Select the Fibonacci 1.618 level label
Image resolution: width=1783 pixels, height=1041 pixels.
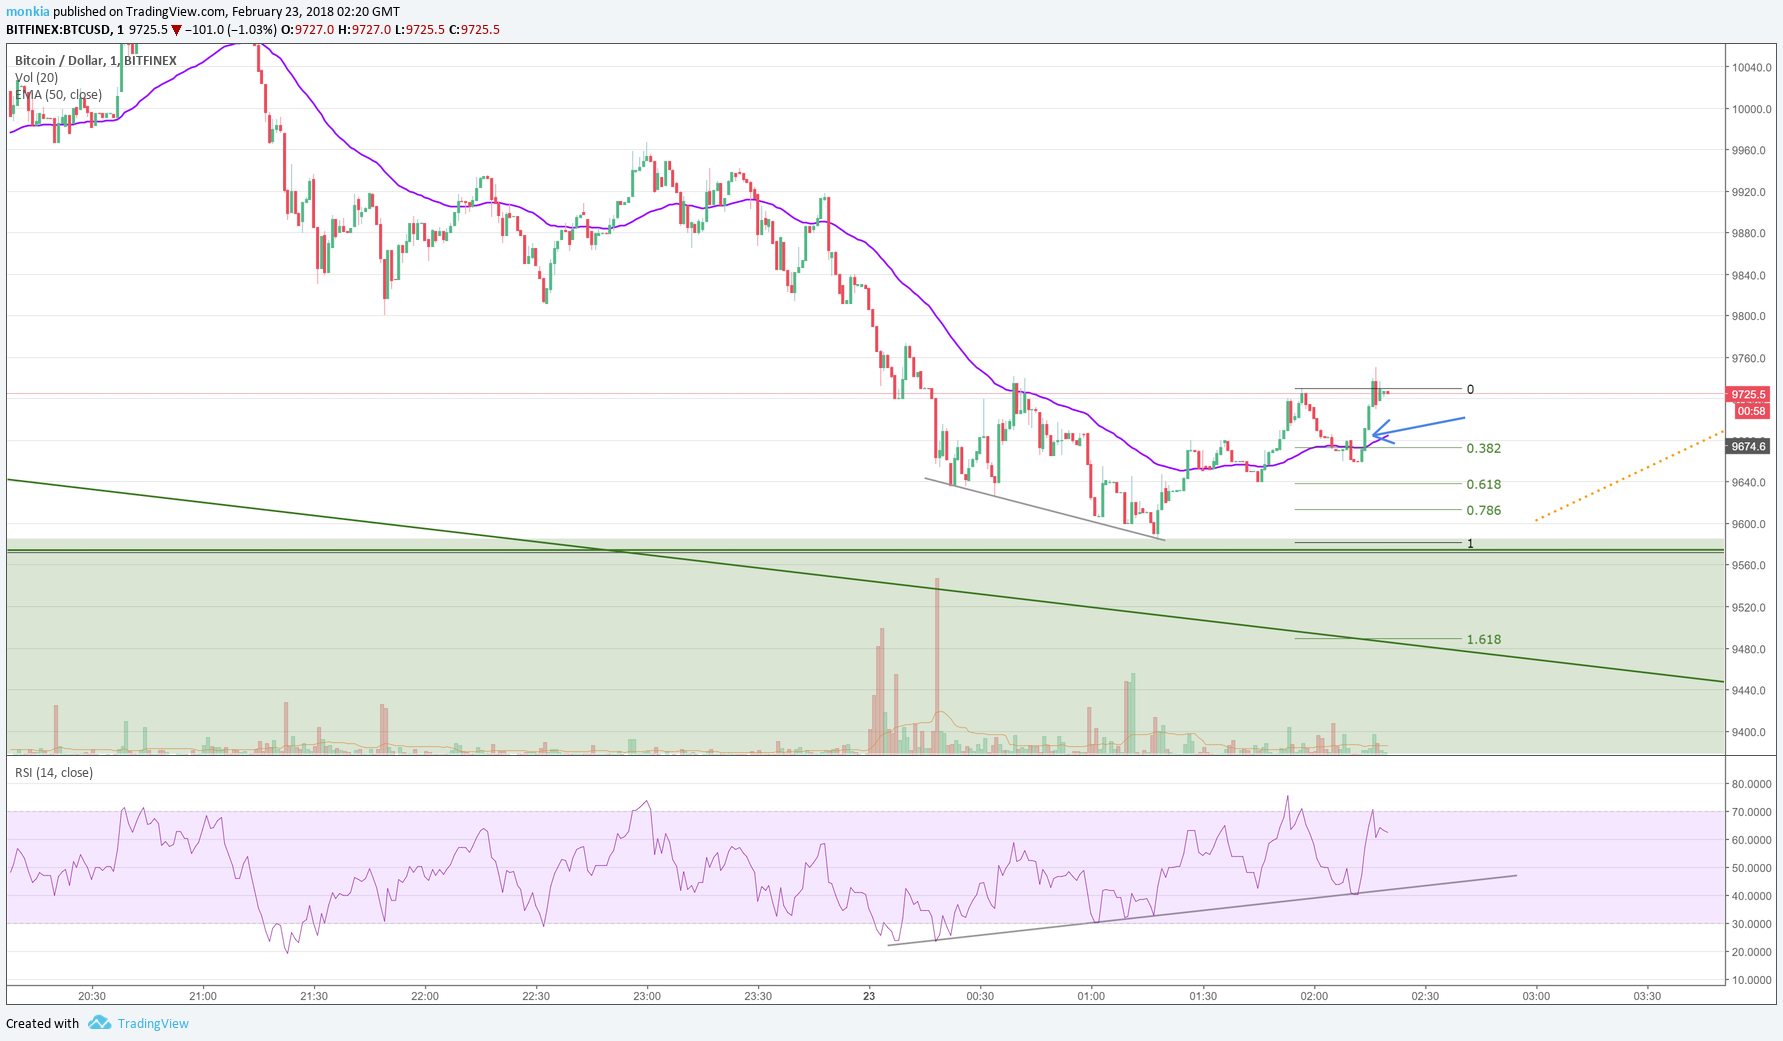[x=1484, y=639]
